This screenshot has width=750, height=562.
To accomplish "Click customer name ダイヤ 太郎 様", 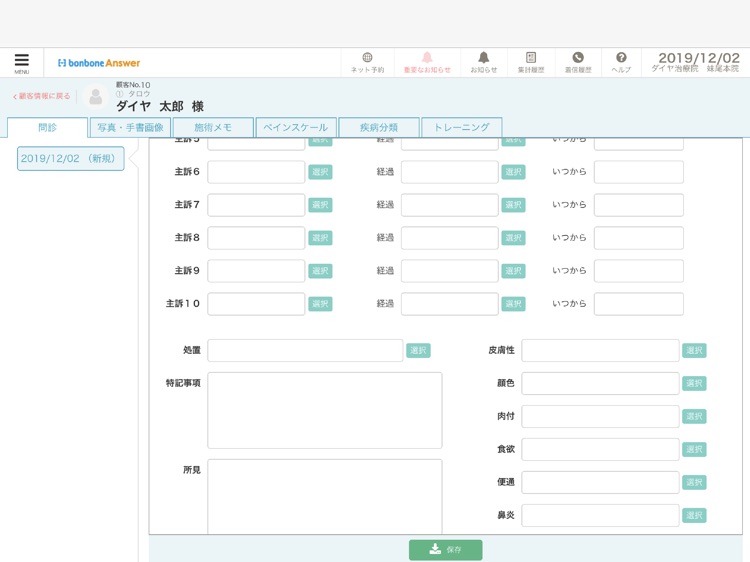I will coord(160,106).
